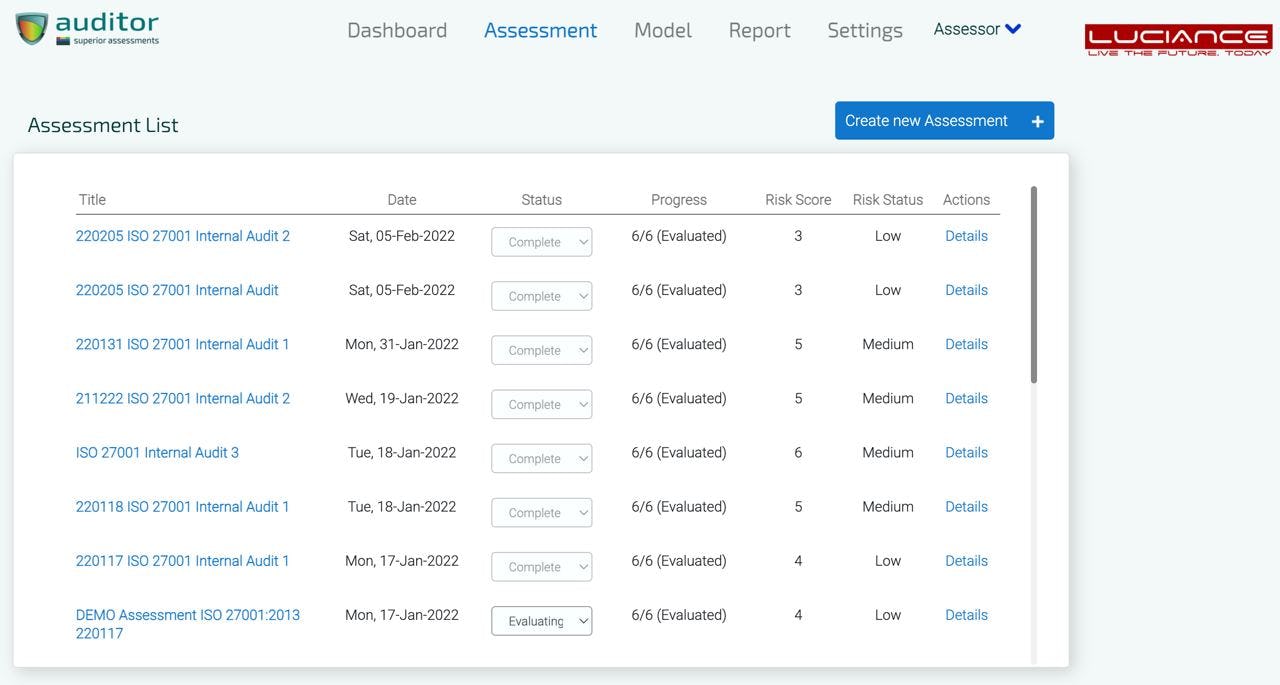Open 220131 ISO 27001 Internal Audit 1

pos(182,343)
